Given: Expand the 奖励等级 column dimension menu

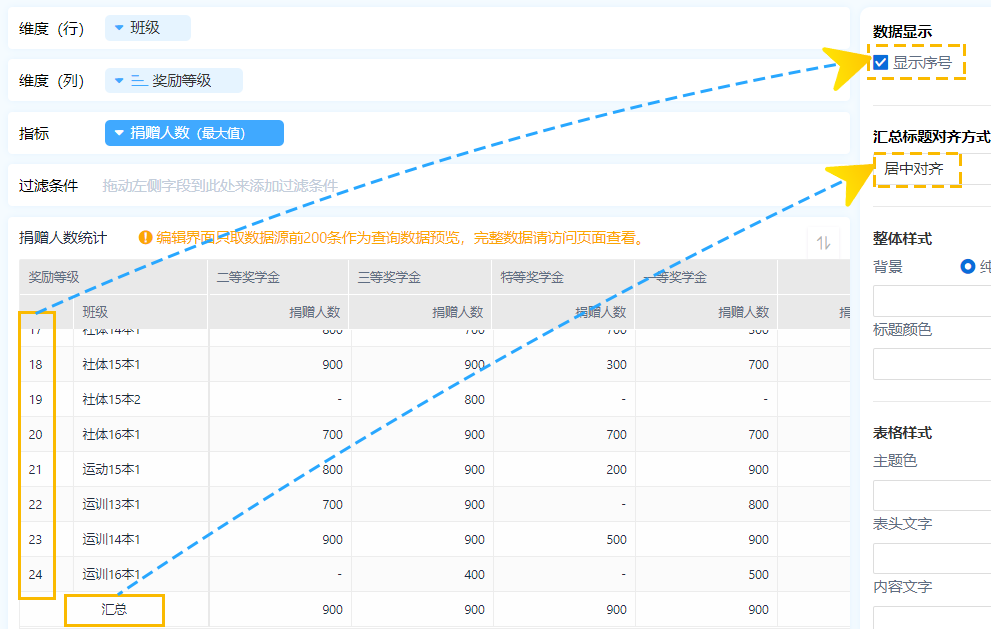Looking at the screenshot, I should tap(119, 81).
